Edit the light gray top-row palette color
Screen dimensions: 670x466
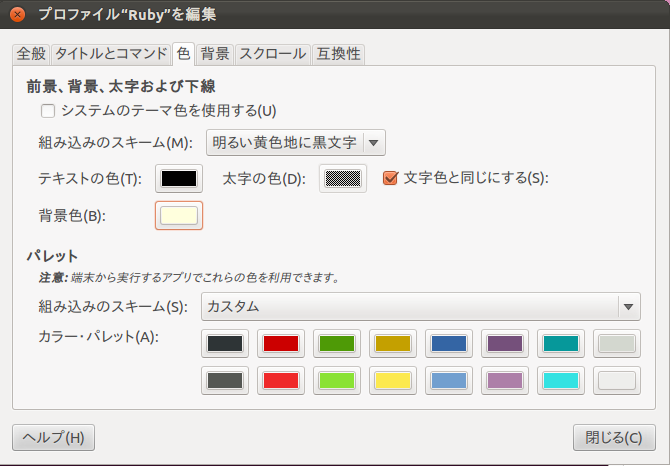[x=617, y=343]
